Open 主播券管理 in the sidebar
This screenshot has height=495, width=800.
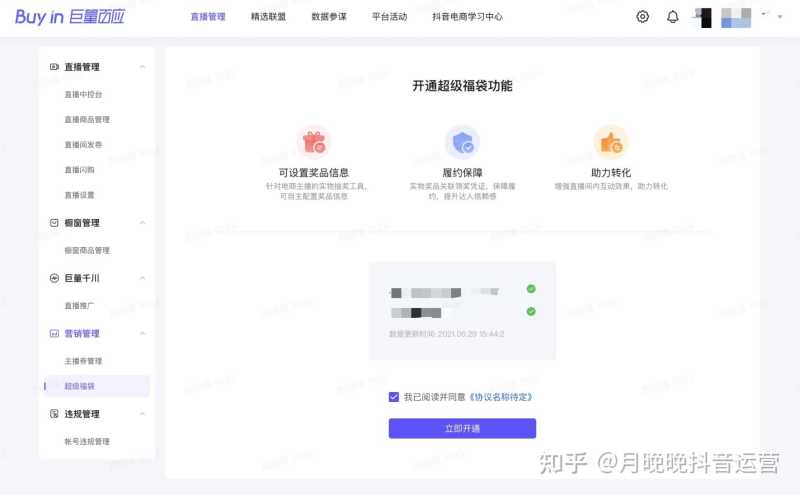[x=83, y=361]
